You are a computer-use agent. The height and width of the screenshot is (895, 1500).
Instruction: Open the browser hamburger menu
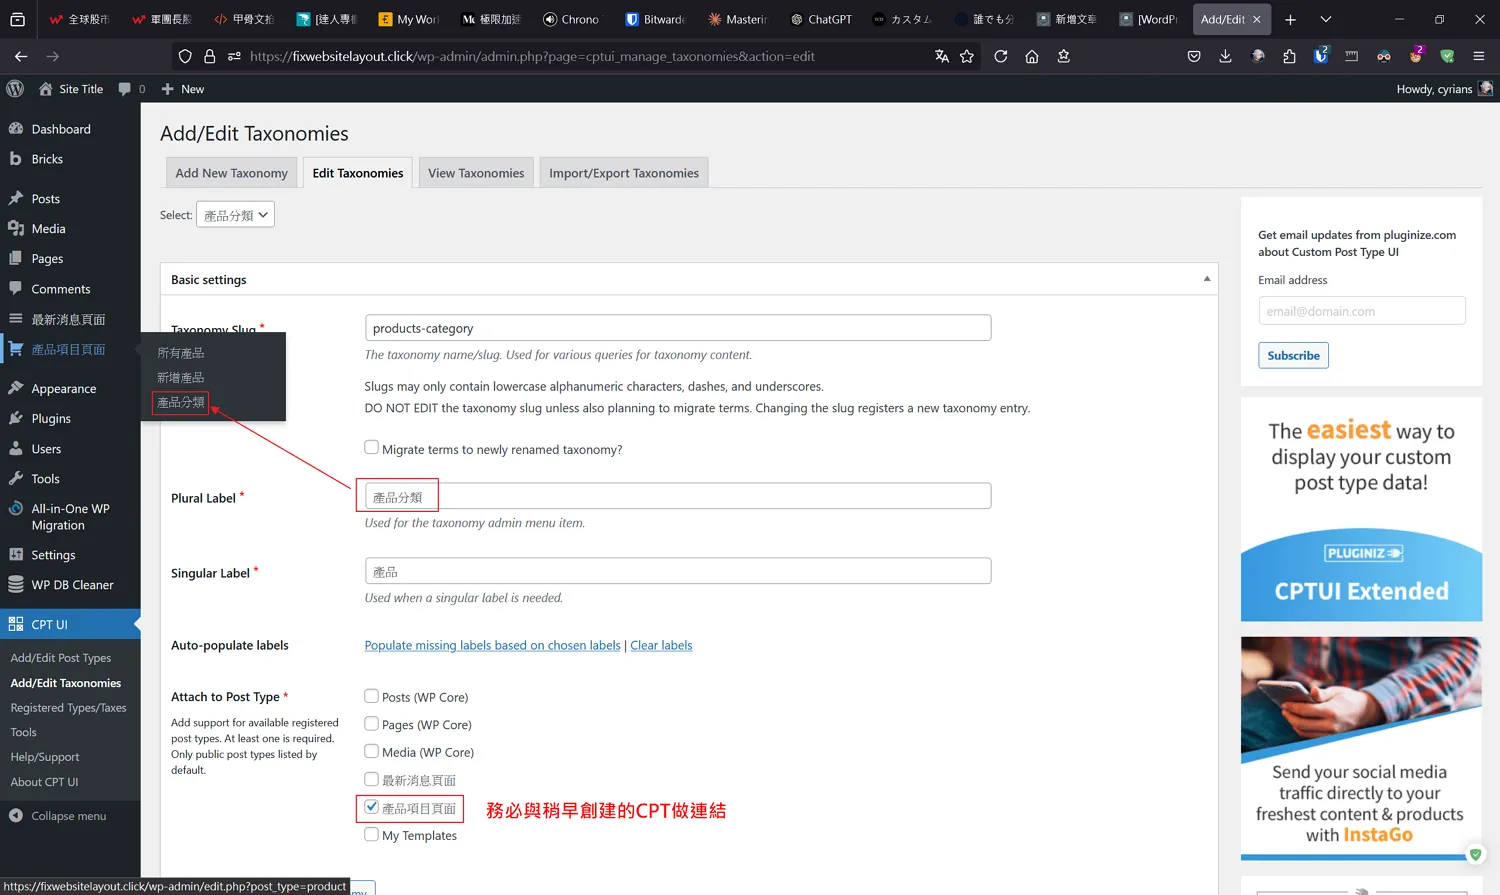point(1479,56)
